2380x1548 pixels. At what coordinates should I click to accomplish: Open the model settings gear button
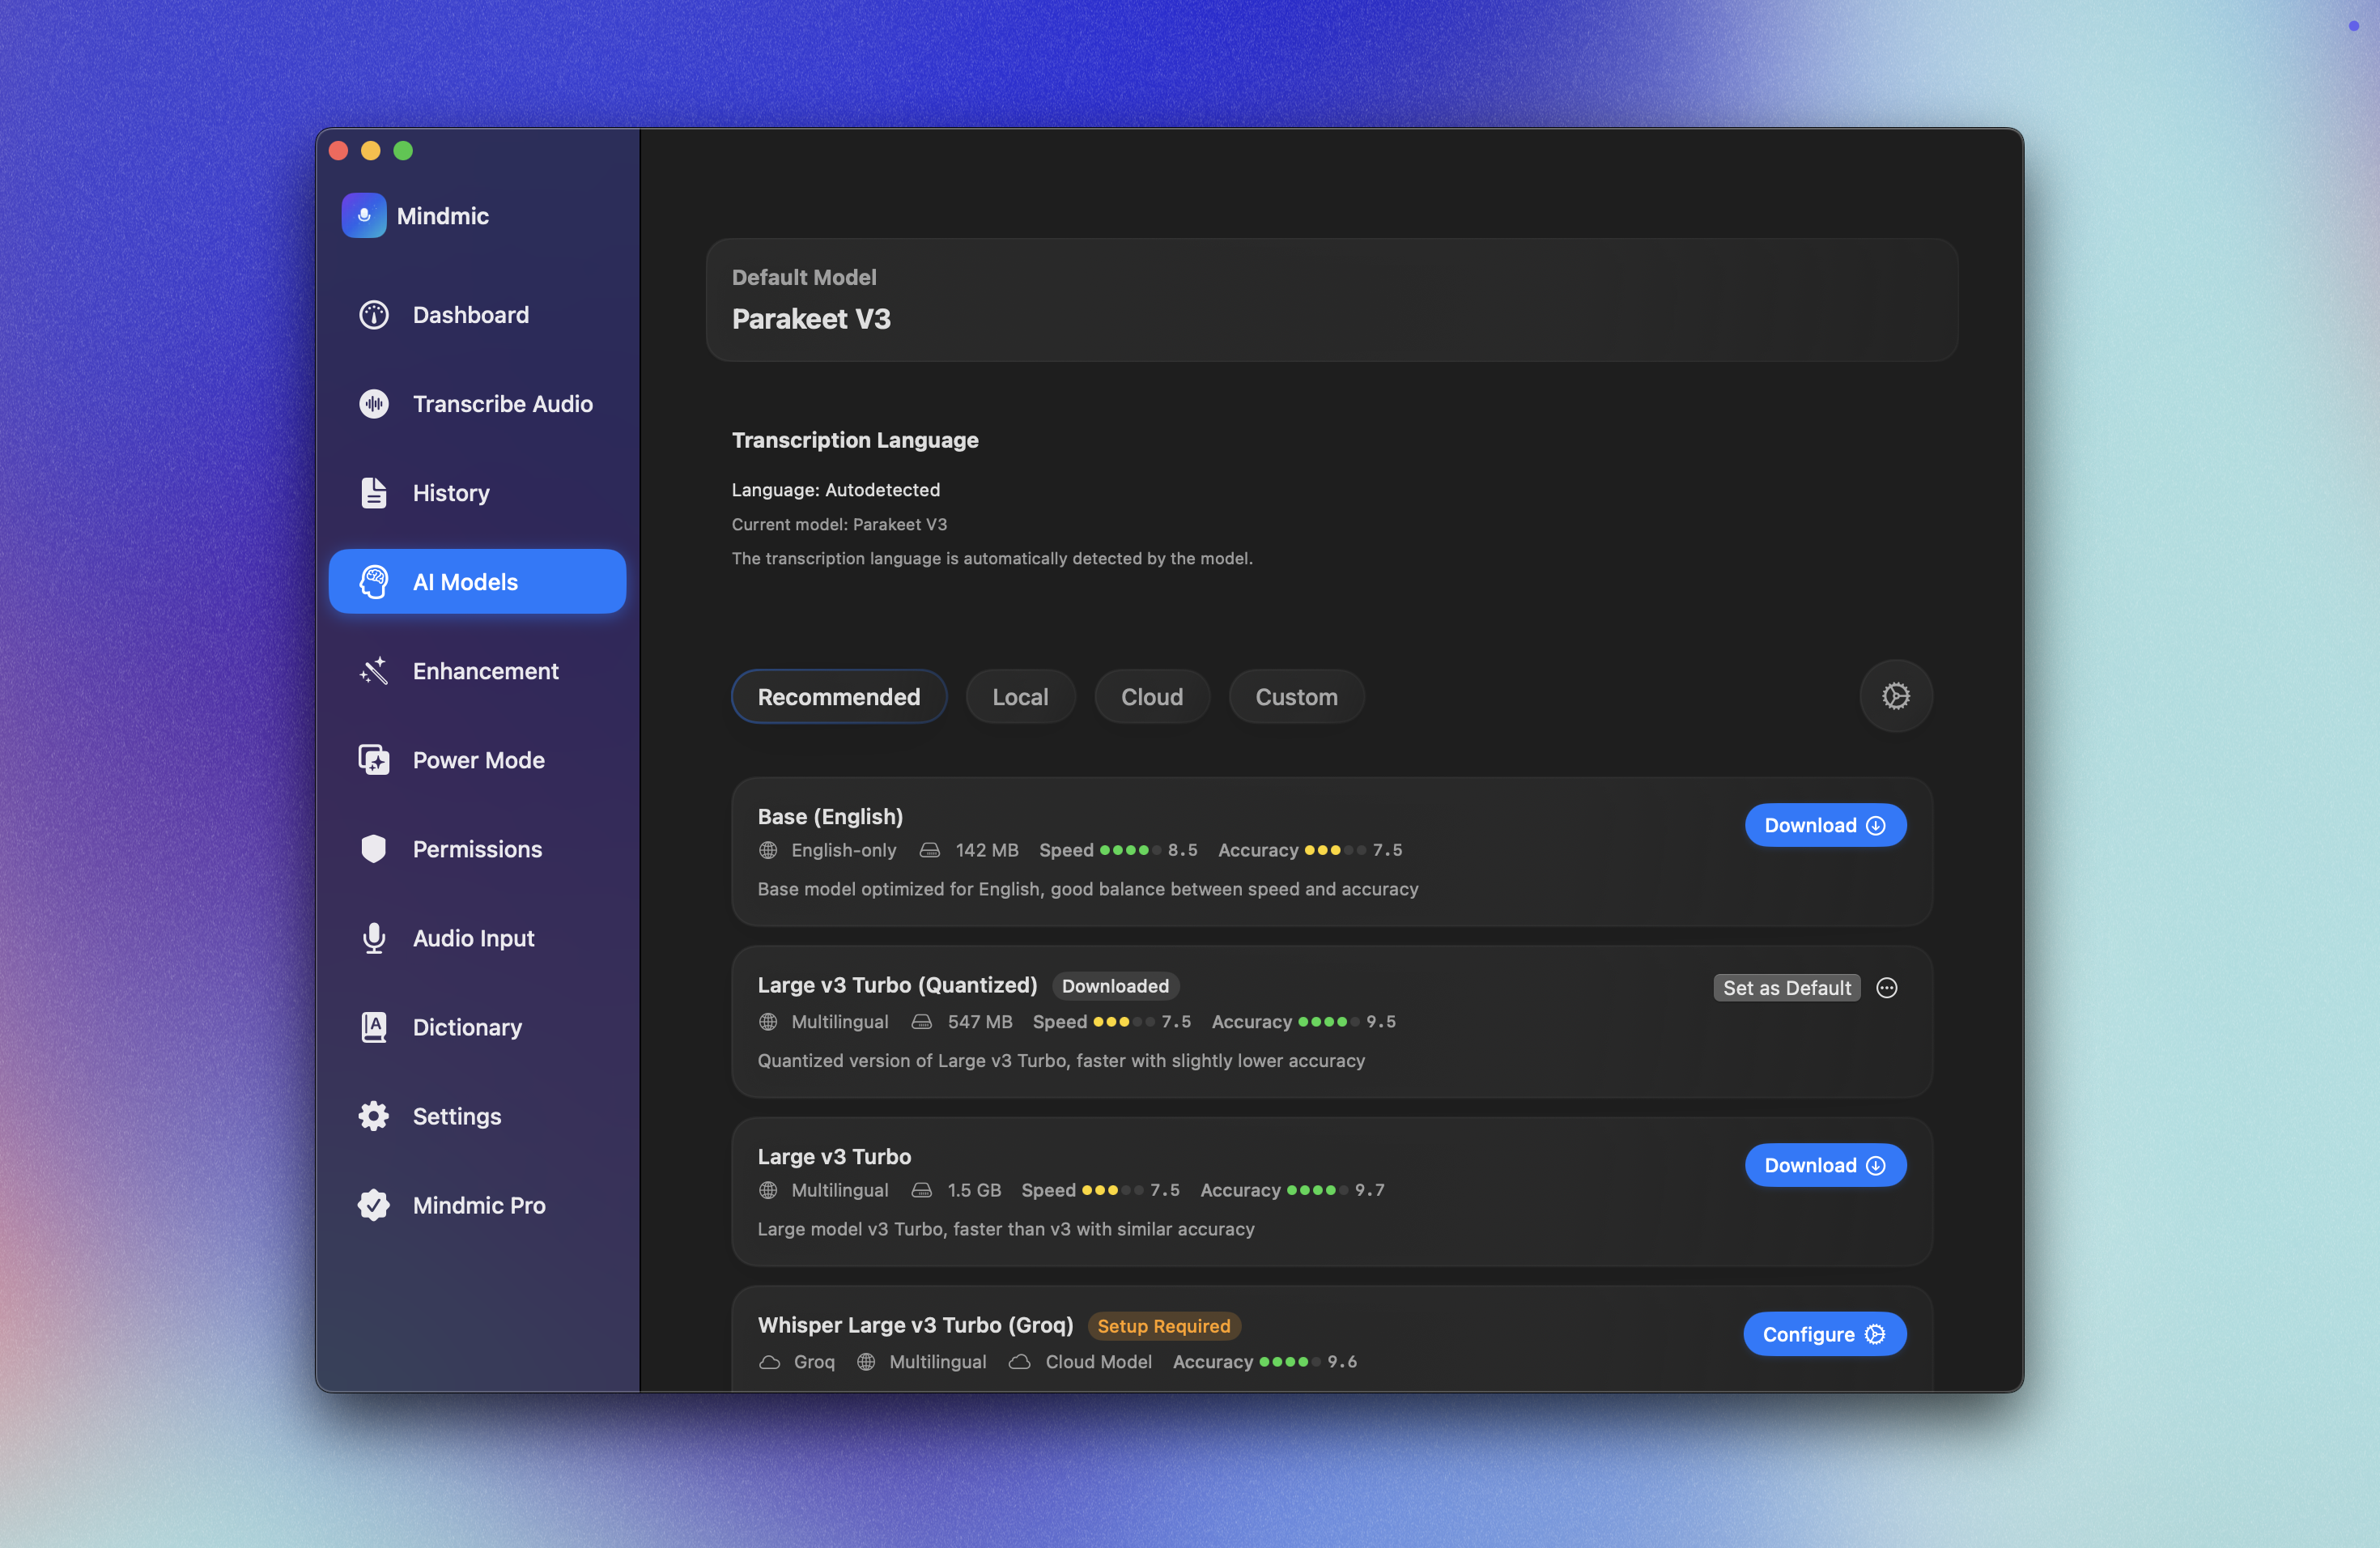coord(1895,696)
